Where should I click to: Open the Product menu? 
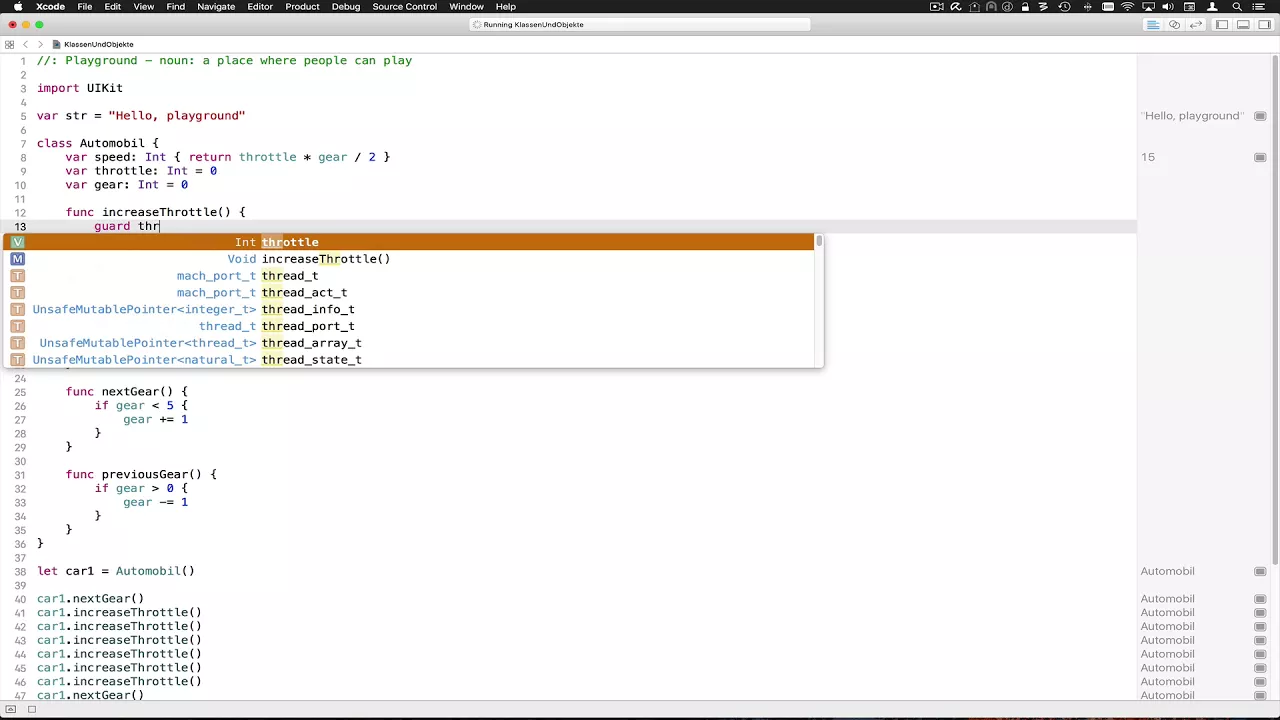pyautogui.click(x=302, y=7)
